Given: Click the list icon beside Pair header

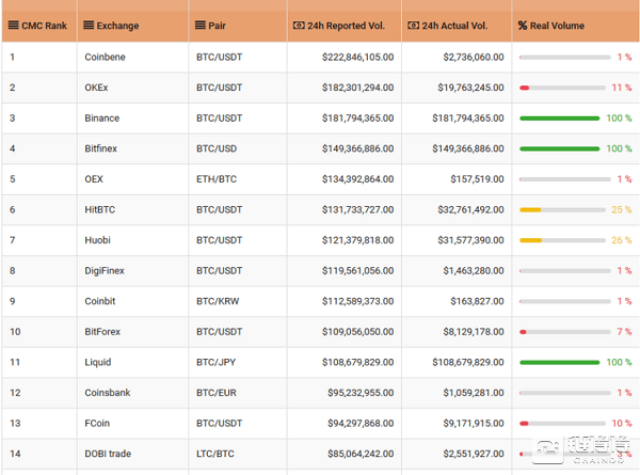Looking at the screenshot, I should (x=200, y=25).
